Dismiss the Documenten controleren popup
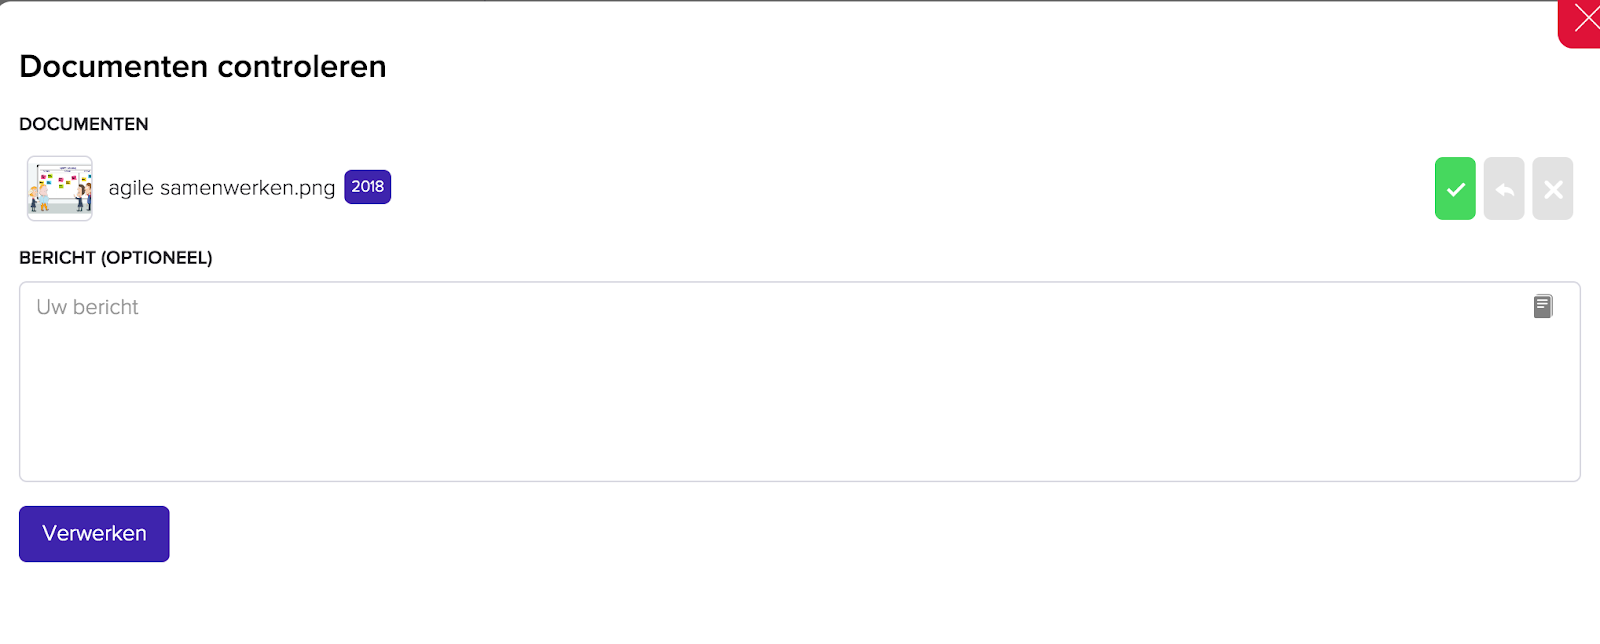 (x=1581, y=21)
